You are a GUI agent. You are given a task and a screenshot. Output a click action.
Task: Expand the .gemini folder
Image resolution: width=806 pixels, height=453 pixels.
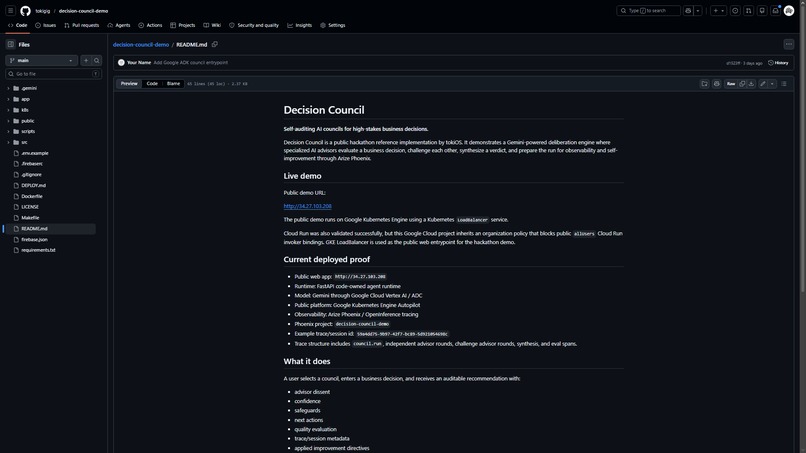click(x=8, y=88)
